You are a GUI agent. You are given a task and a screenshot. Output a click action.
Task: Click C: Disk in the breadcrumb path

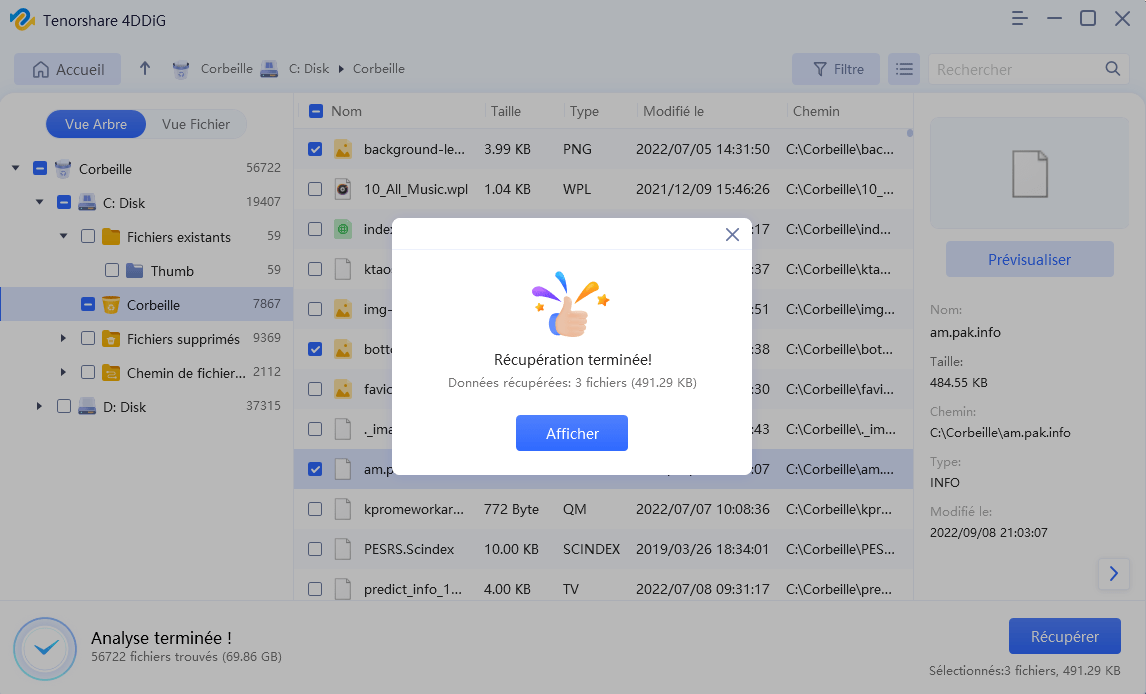click(308, 69)
